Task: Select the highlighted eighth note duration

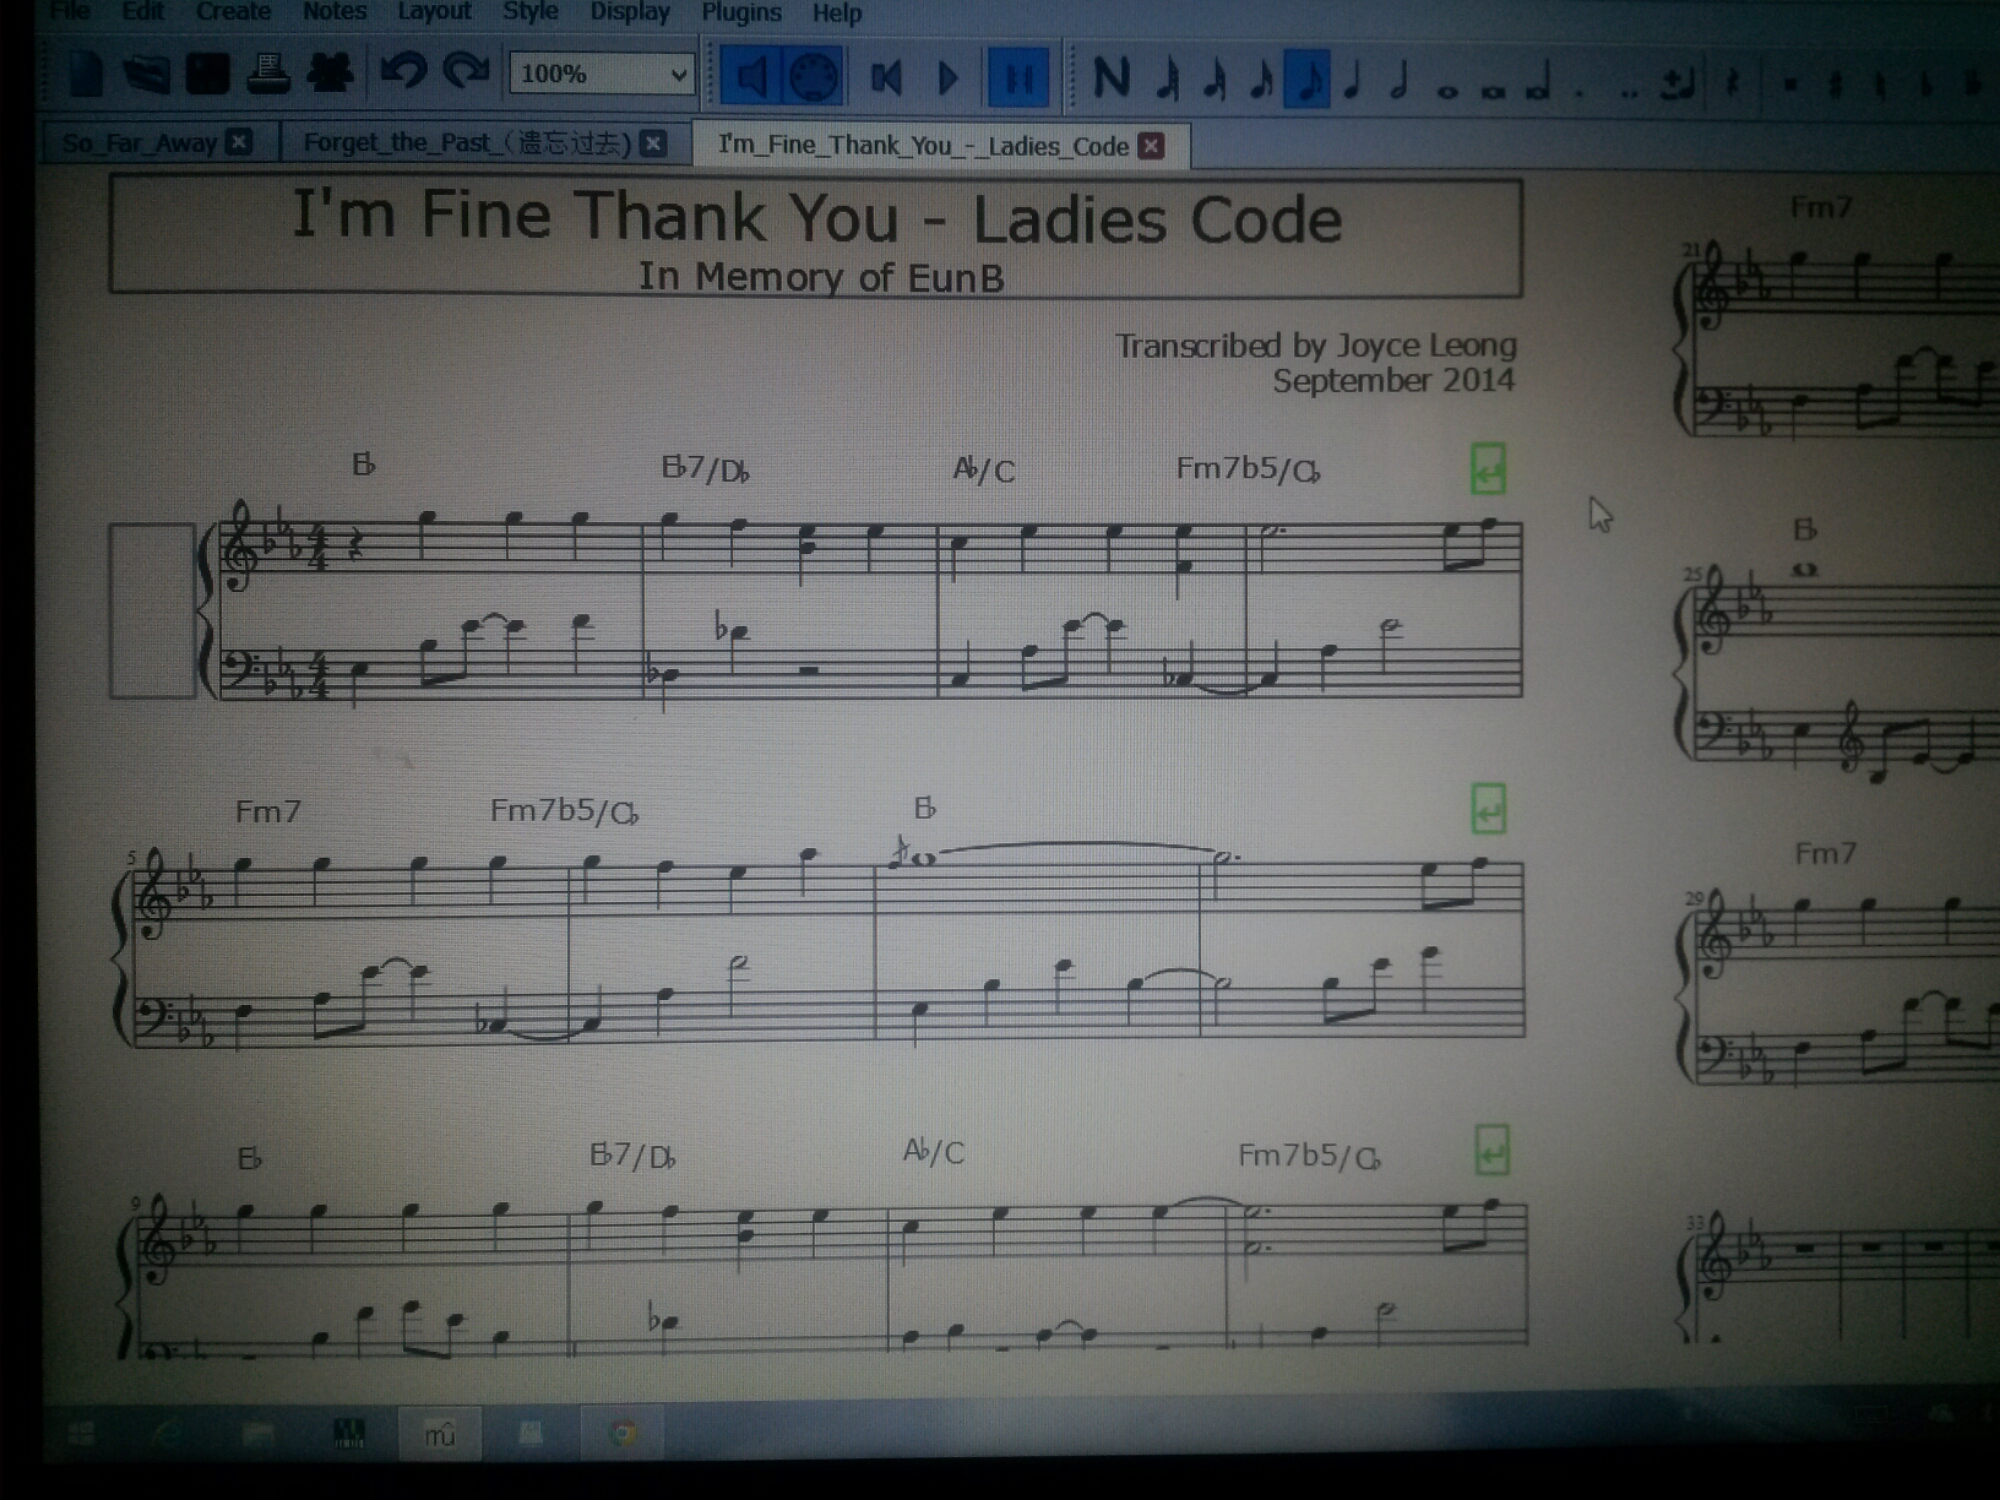Action: point(1306,79)
